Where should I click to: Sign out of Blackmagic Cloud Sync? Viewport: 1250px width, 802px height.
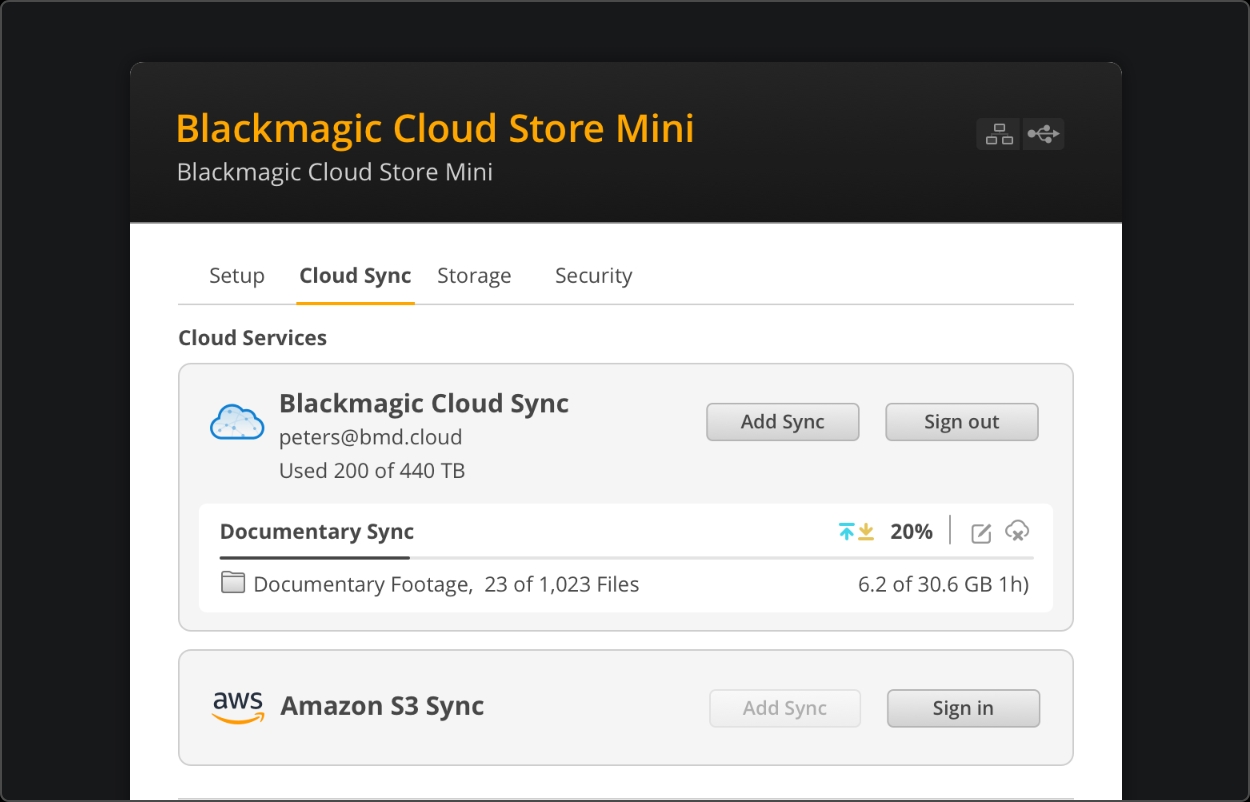(x=962, y=422)
